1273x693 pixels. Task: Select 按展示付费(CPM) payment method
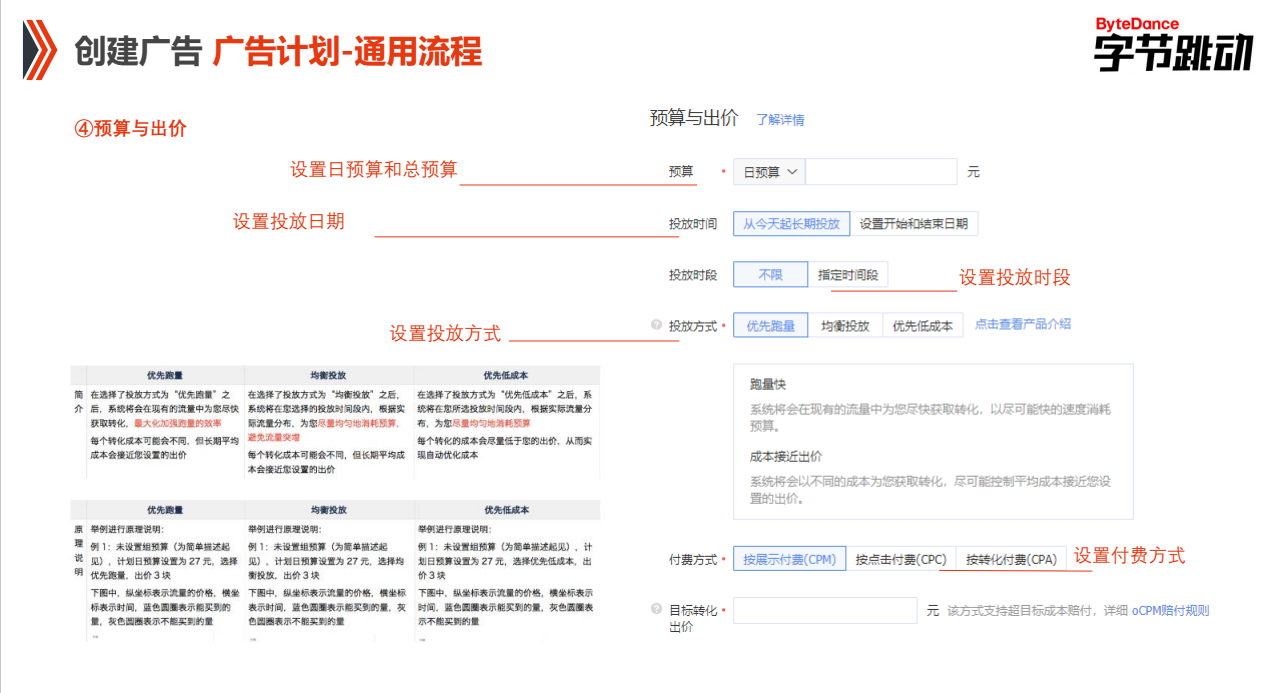click(x=790, y=560)
